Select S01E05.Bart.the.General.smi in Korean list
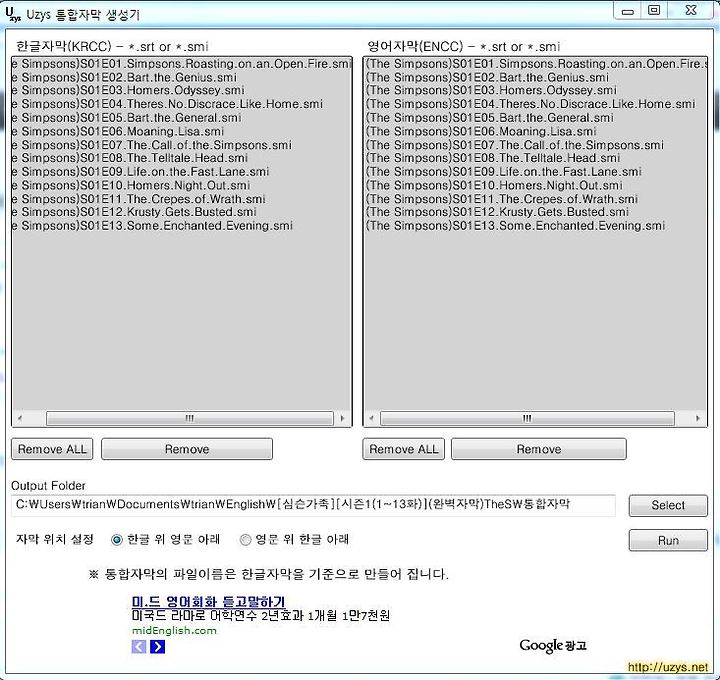 (182, 118)
